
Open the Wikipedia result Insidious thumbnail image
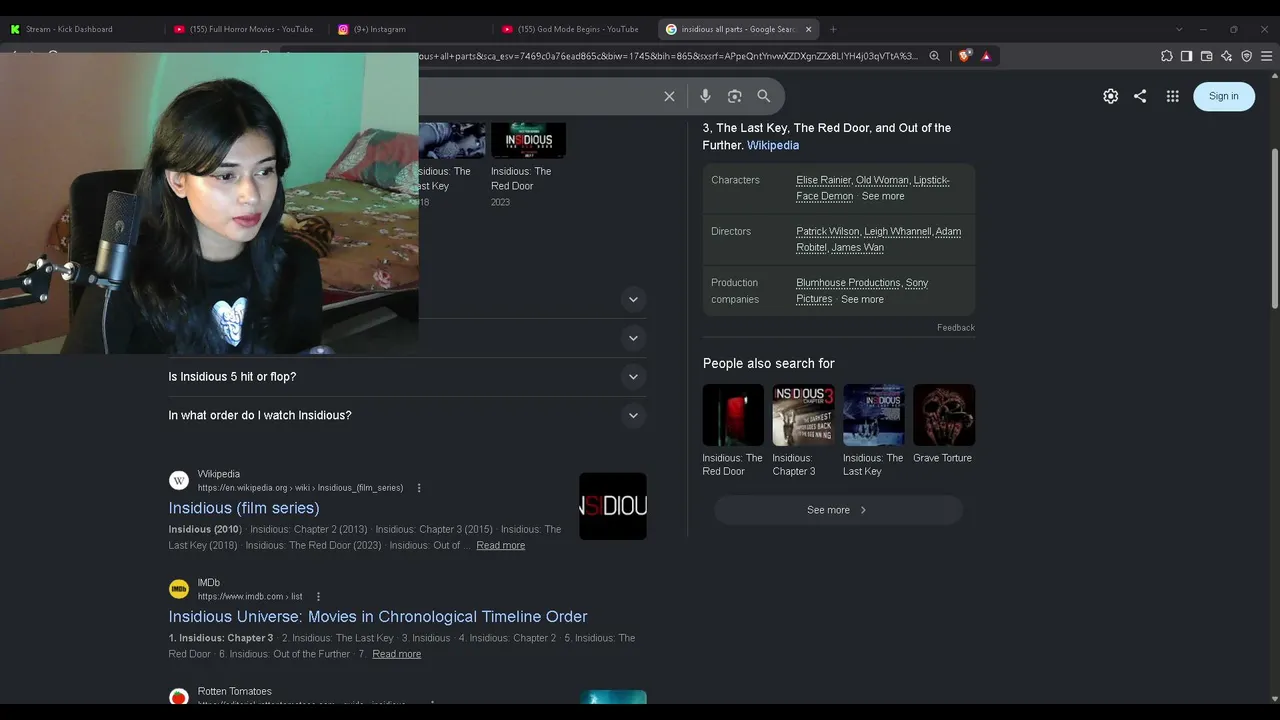click(x=613, y=506)
